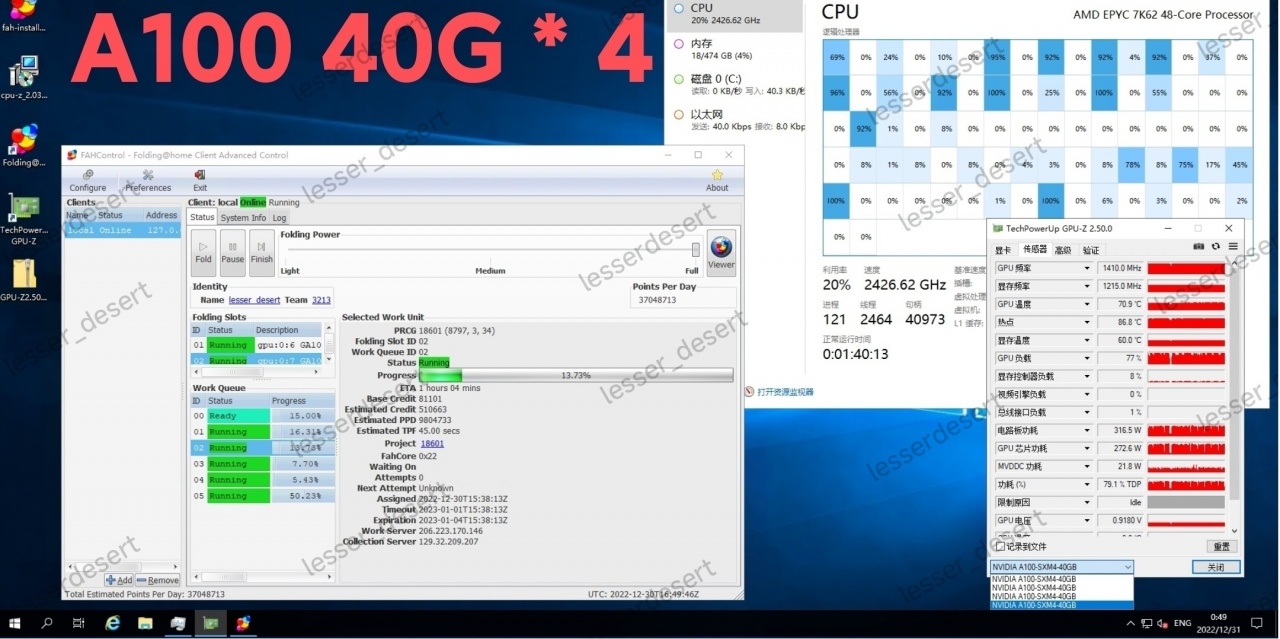
Task: Open the GPU selector combo box in GPU-Z
Action: point(1062,567)
